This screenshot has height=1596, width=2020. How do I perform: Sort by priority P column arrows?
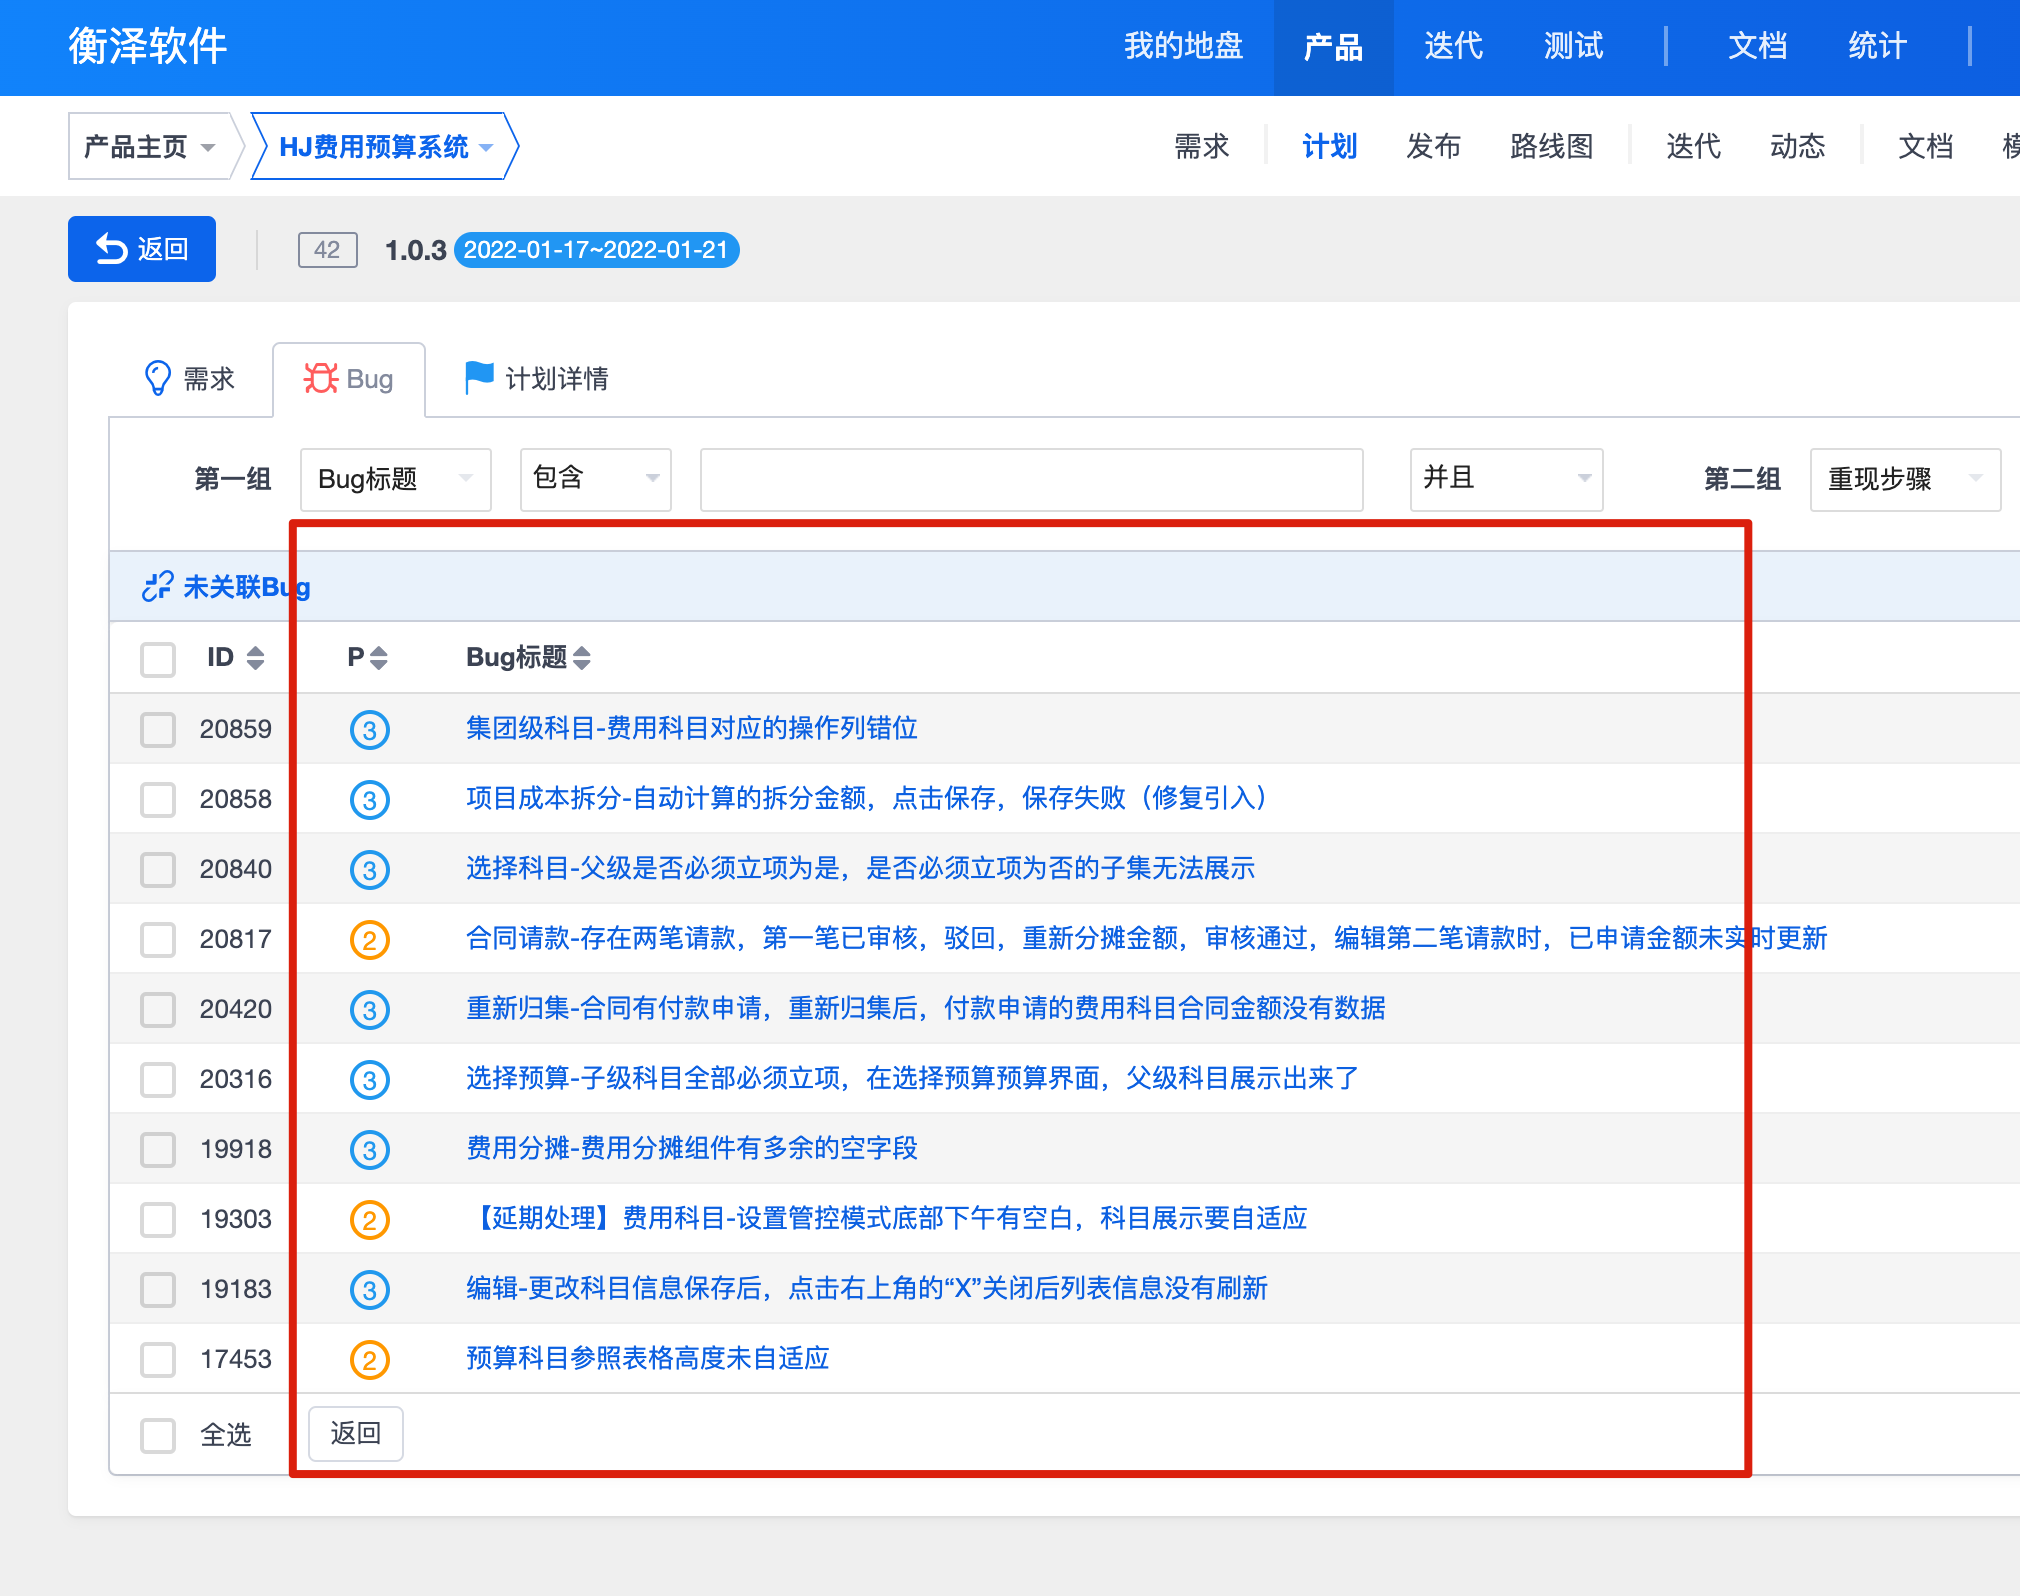(x=378, y=657)
